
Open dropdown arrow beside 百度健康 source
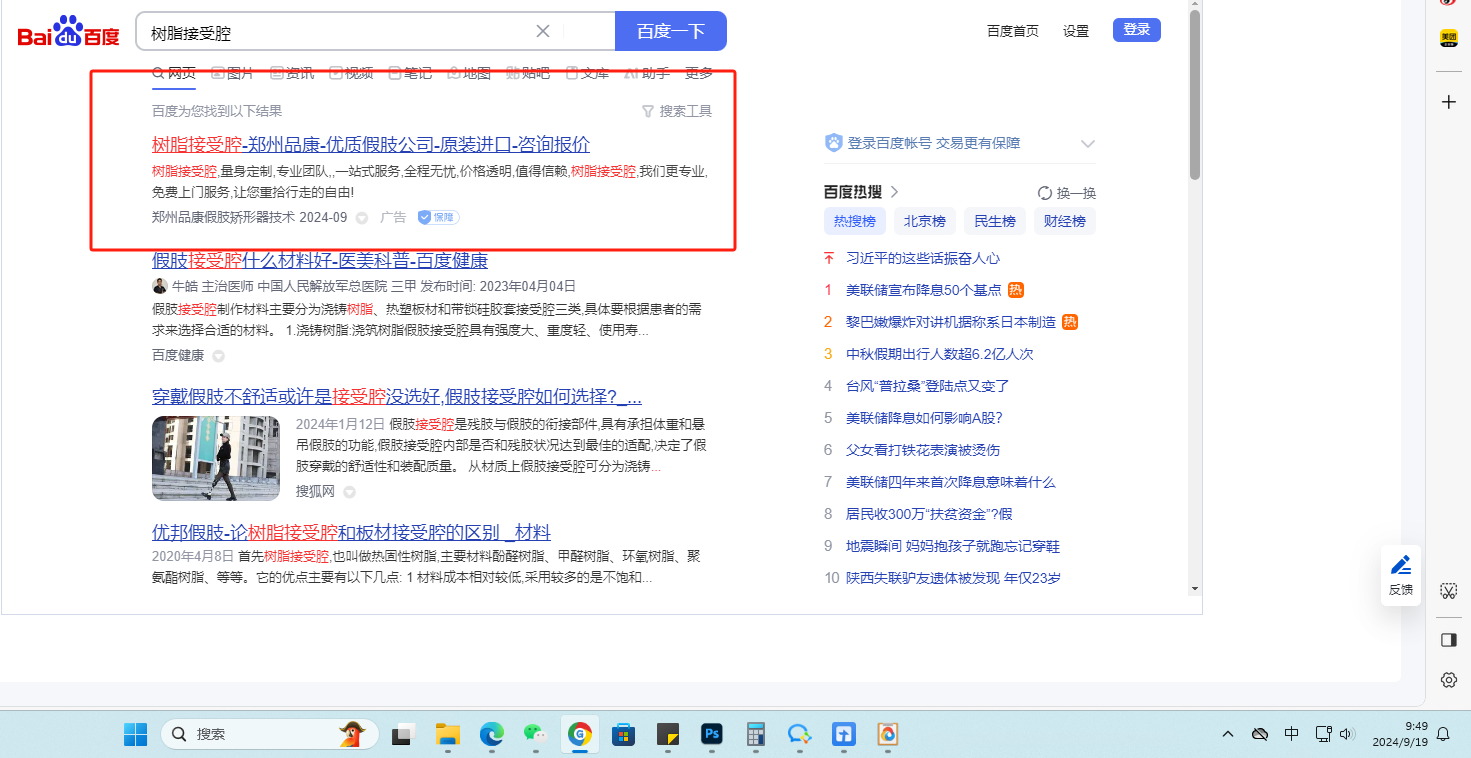pyautogui.click(x=218, y=356)
